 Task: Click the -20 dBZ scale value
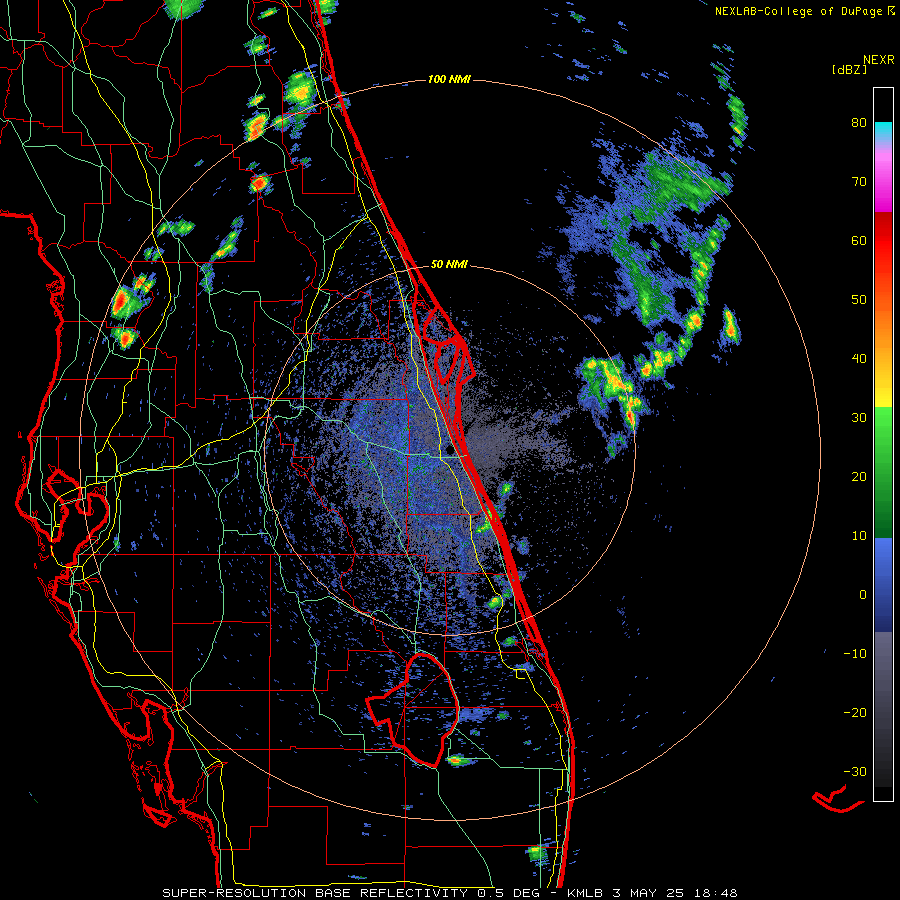(x=855, y=712)
